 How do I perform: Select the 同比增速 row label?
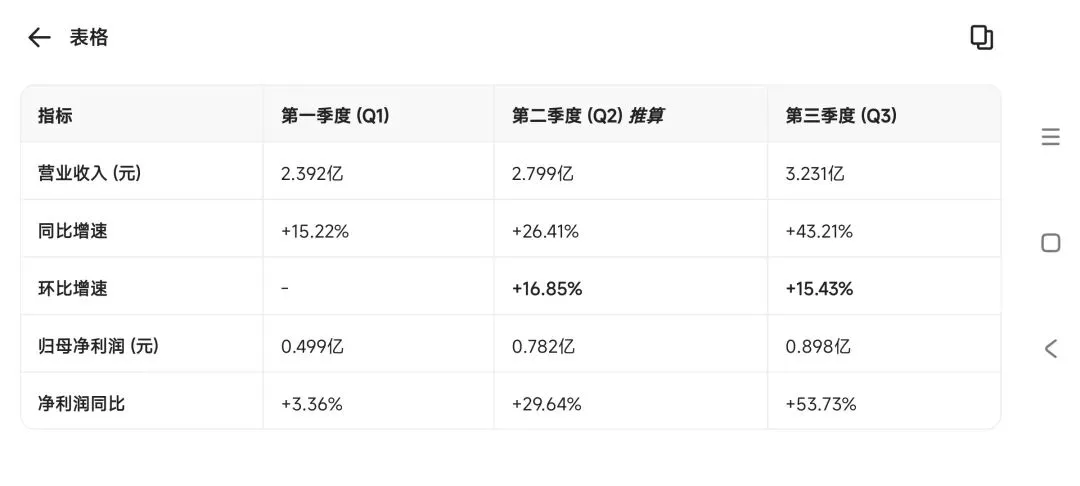(72, 231)
